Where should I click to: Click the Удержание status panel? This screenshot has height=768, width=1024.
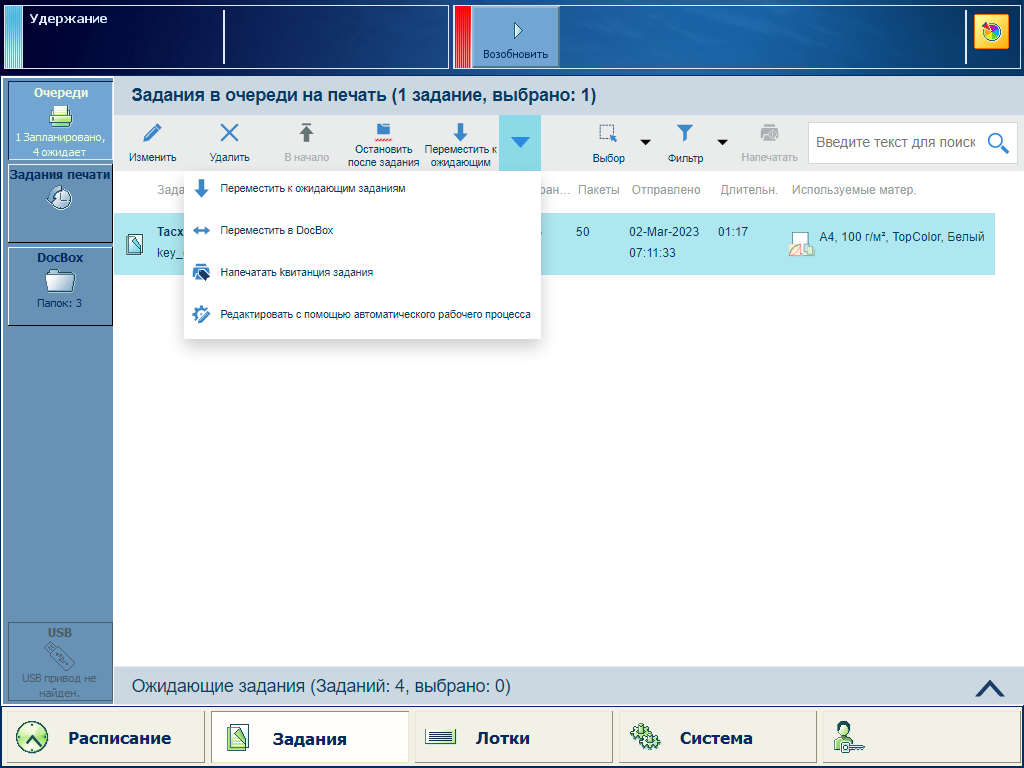coord(227,37)
